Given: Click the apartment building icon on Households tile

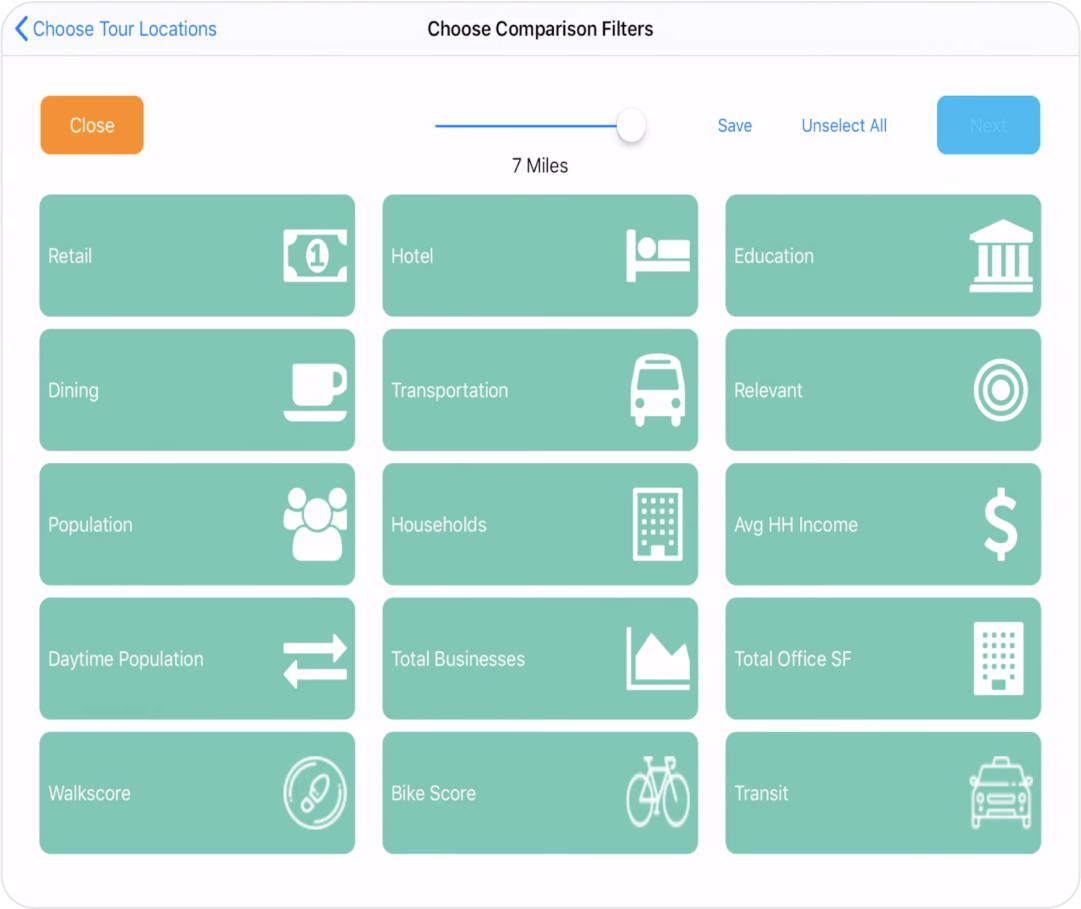Looking at the screenshot, I should pos(658,524).
